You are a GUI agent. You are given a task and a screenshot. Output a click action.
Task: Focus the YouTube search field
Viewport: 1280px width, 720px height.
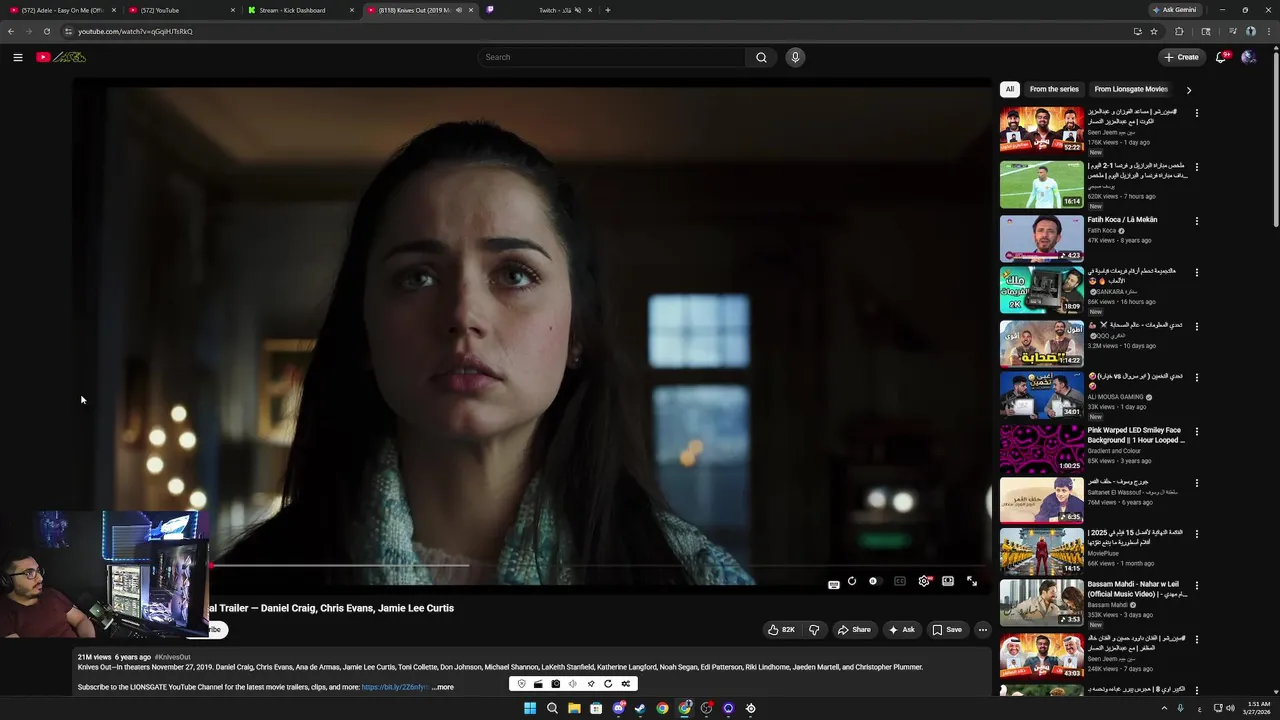pyautogui.click(x=612, y=57)
